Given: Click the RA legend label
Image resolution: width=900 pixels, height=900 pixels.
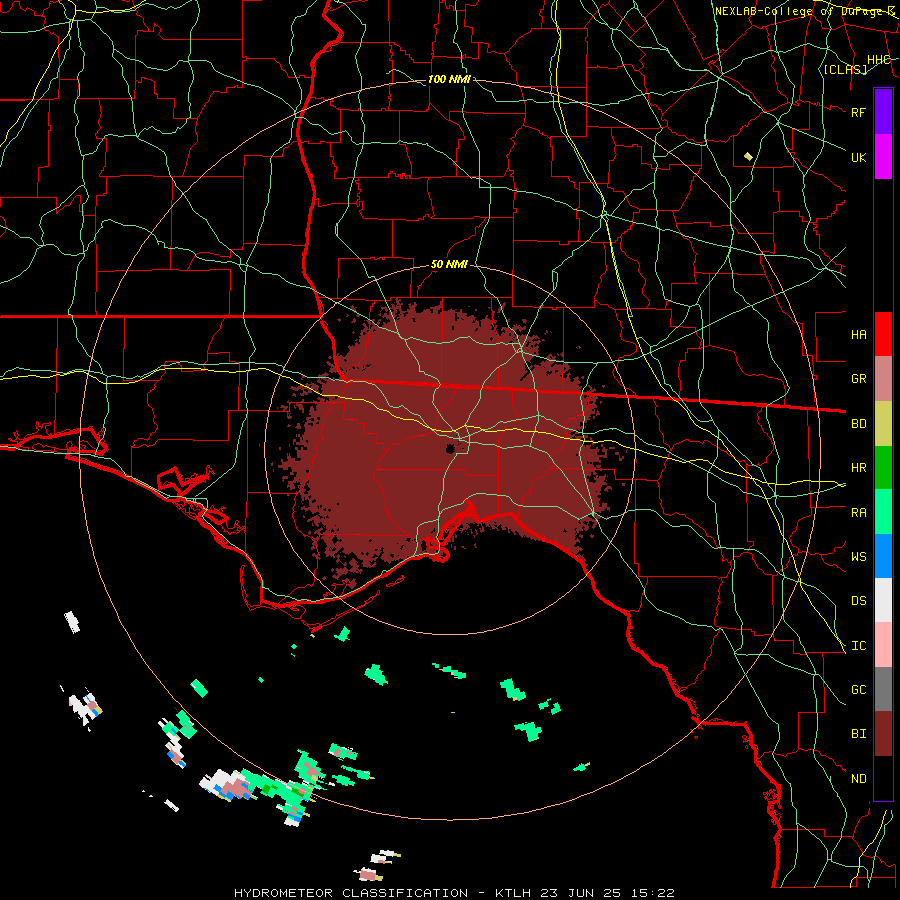Looking at the screenshot, I should click(x=858, y=513).
